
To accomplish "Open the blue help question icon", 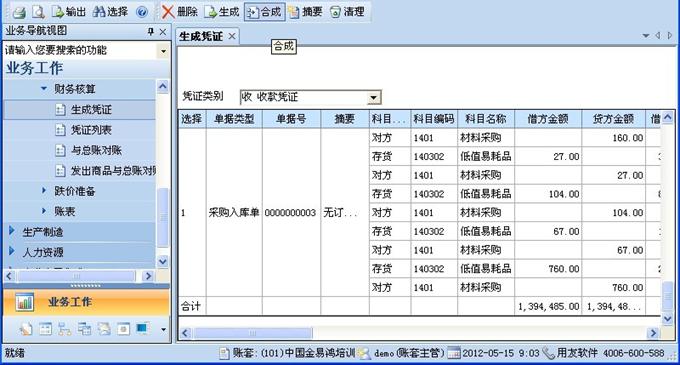I will (x=142, y=12).
